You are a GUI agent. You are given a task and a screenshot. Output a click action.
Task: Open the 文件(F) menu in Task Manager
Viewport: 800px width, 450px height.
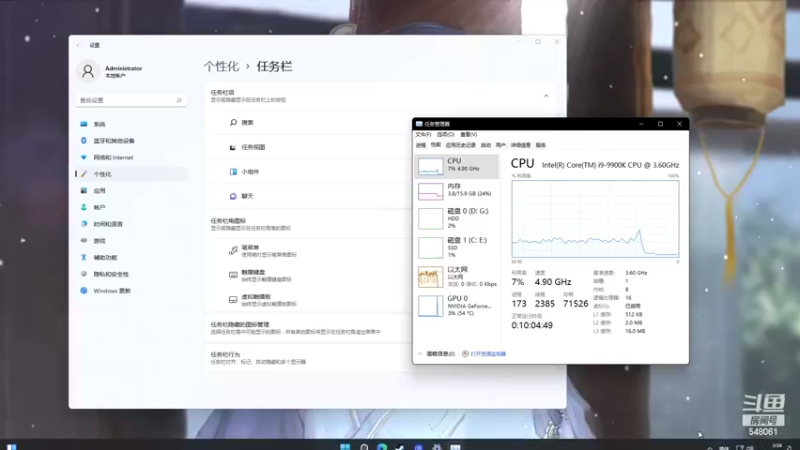[x=423, y=135]
